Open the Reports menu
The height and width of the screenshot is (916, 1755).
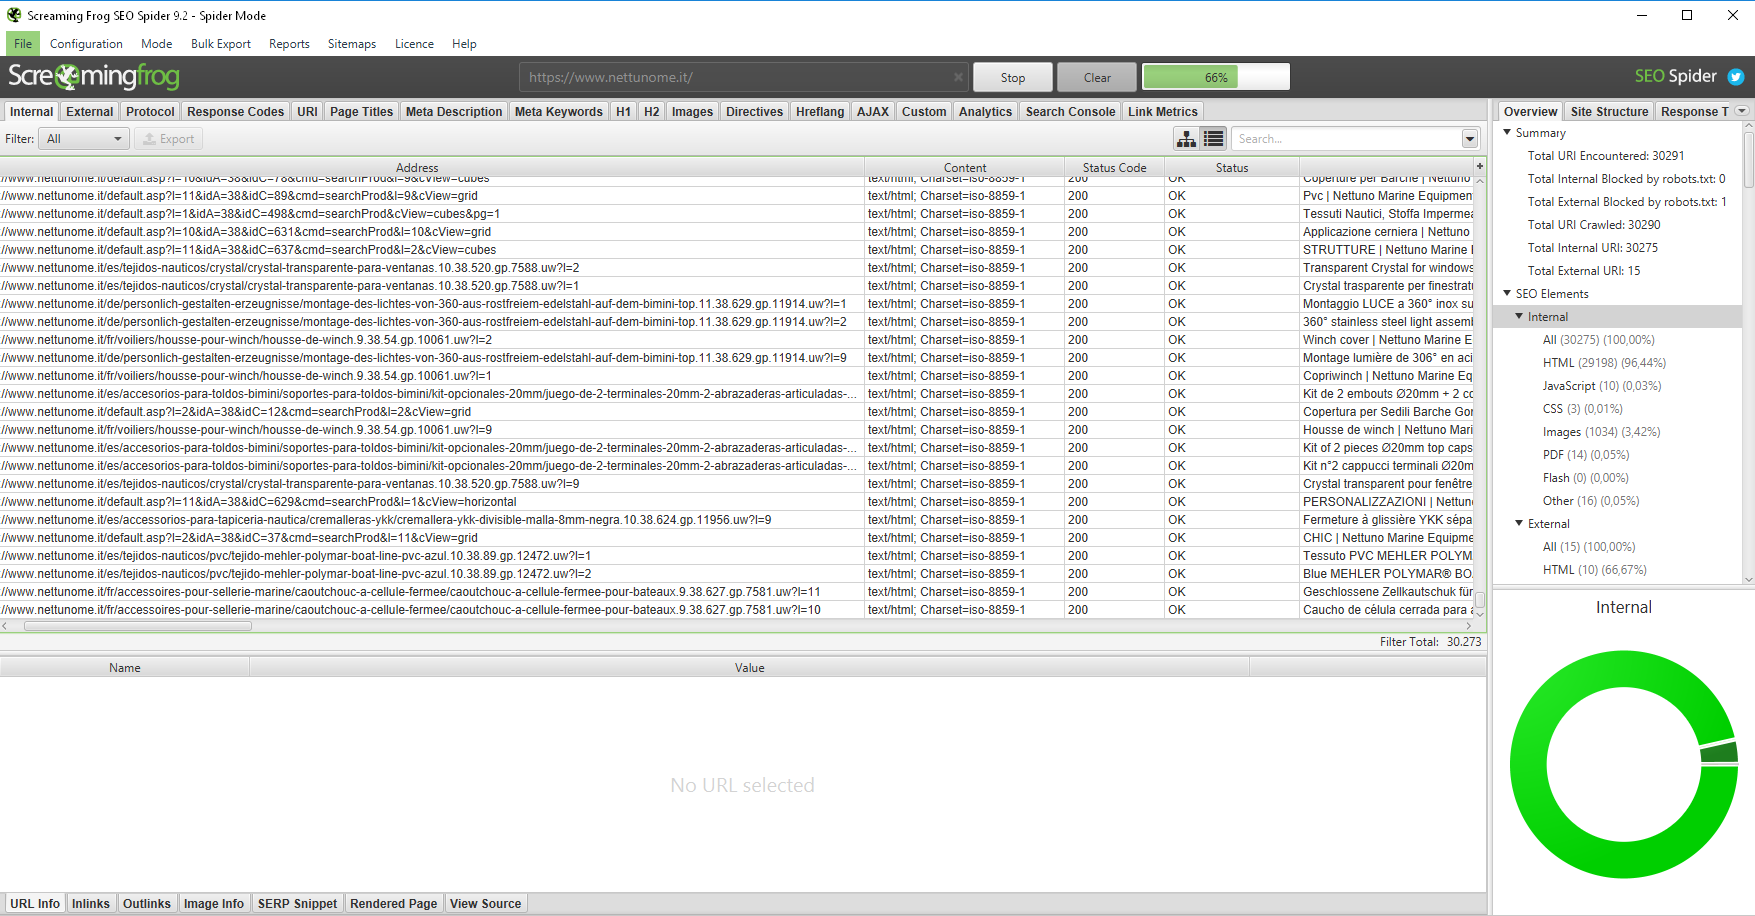coord(289,44)
